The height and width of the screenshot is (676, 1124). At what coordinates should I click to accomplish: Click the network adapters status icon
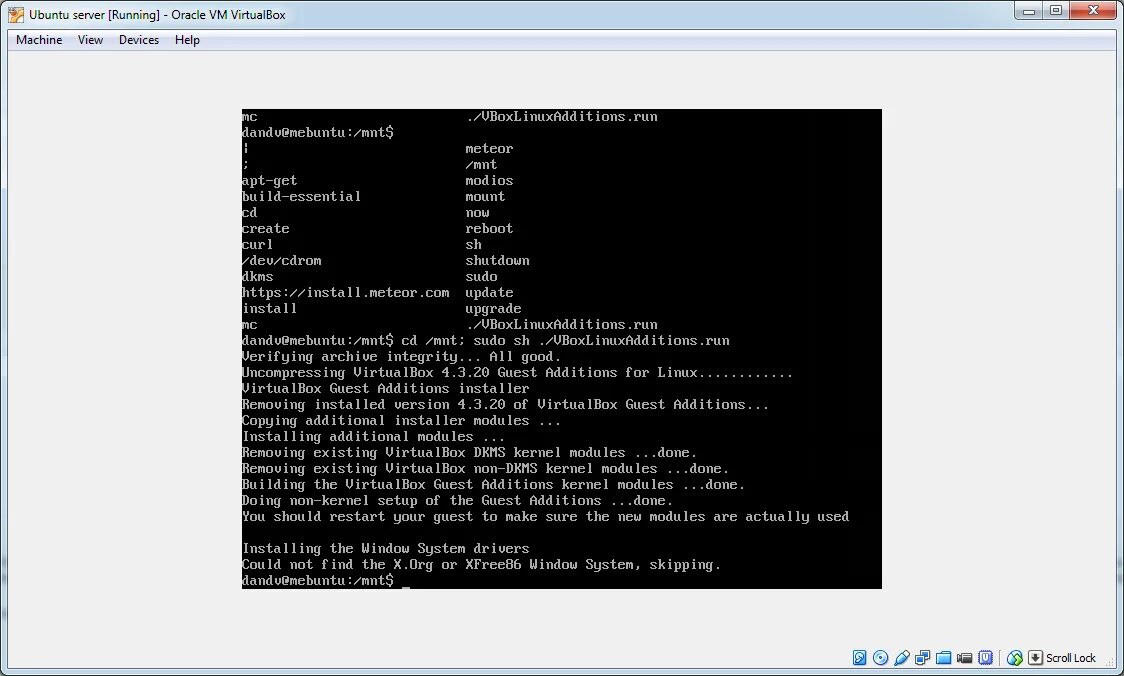(923, 657)
